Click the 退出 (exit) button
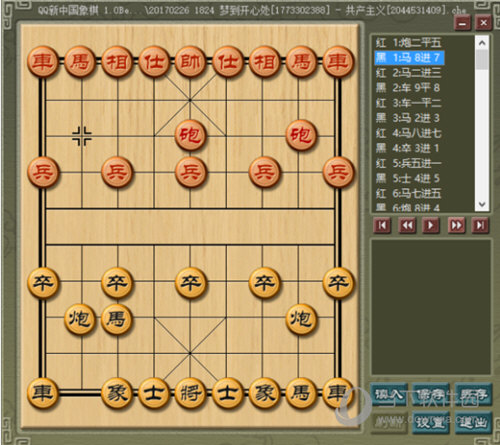The height and width of the screenshot is (445, 500). pos(473,423)
